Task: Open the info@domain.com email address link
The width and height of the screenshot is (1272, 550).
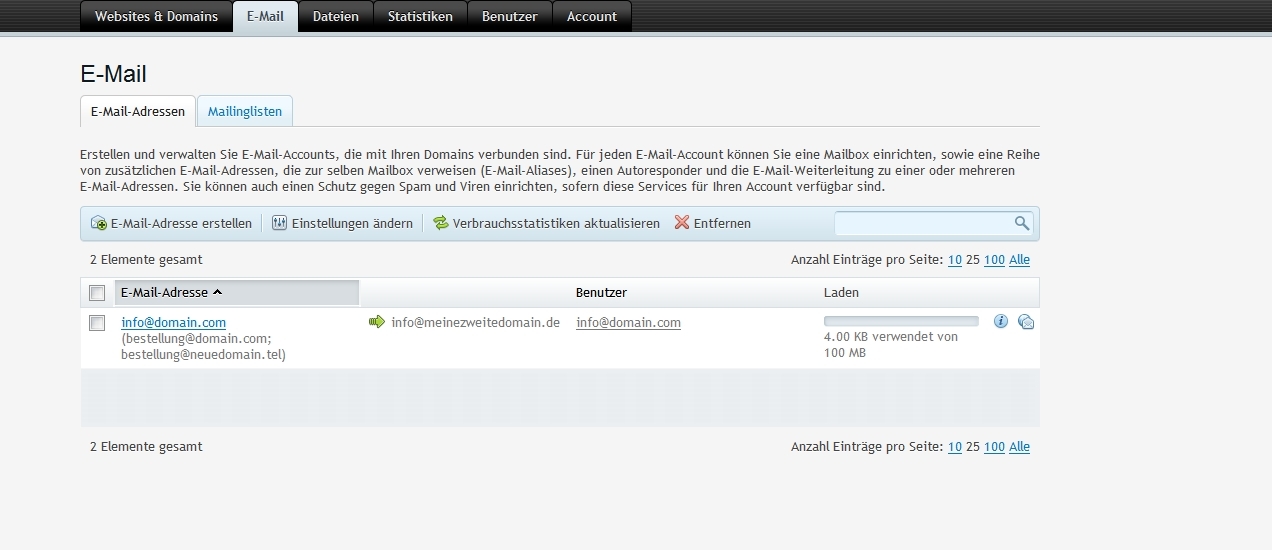Action: (x=174, y=322)
